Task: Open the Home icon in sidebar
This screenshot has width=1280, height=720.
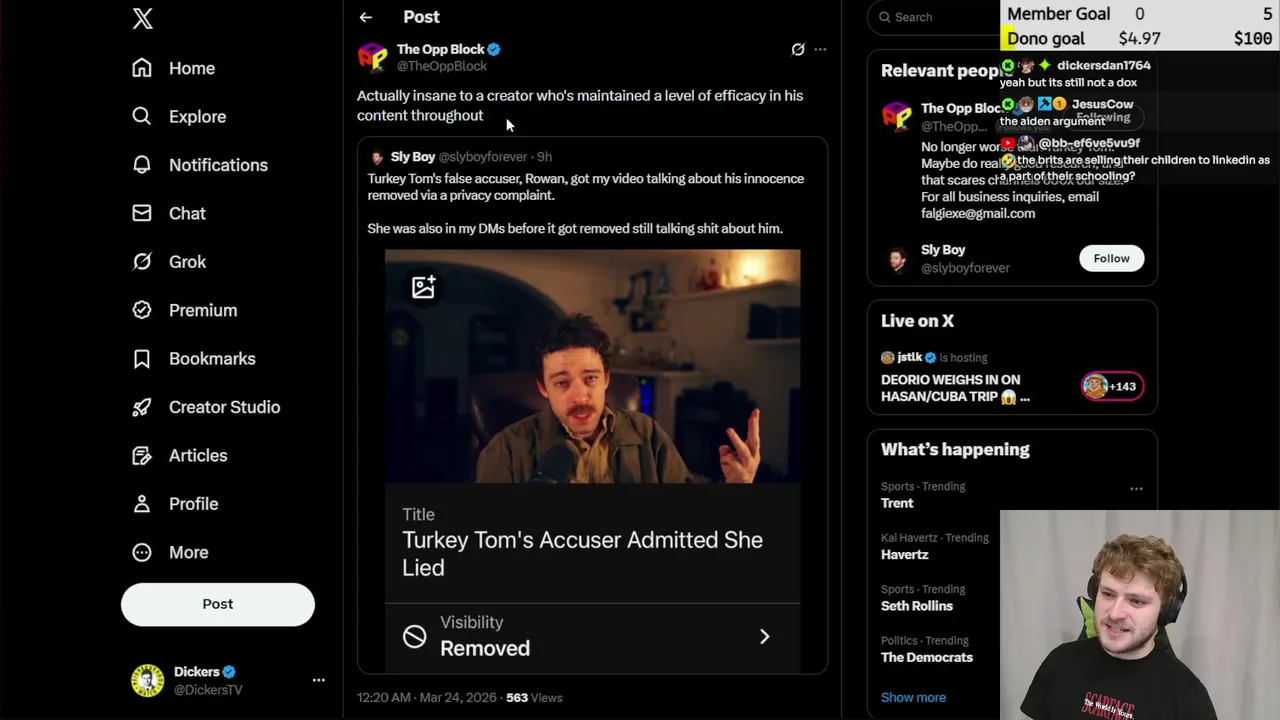Action: [142, 68]
